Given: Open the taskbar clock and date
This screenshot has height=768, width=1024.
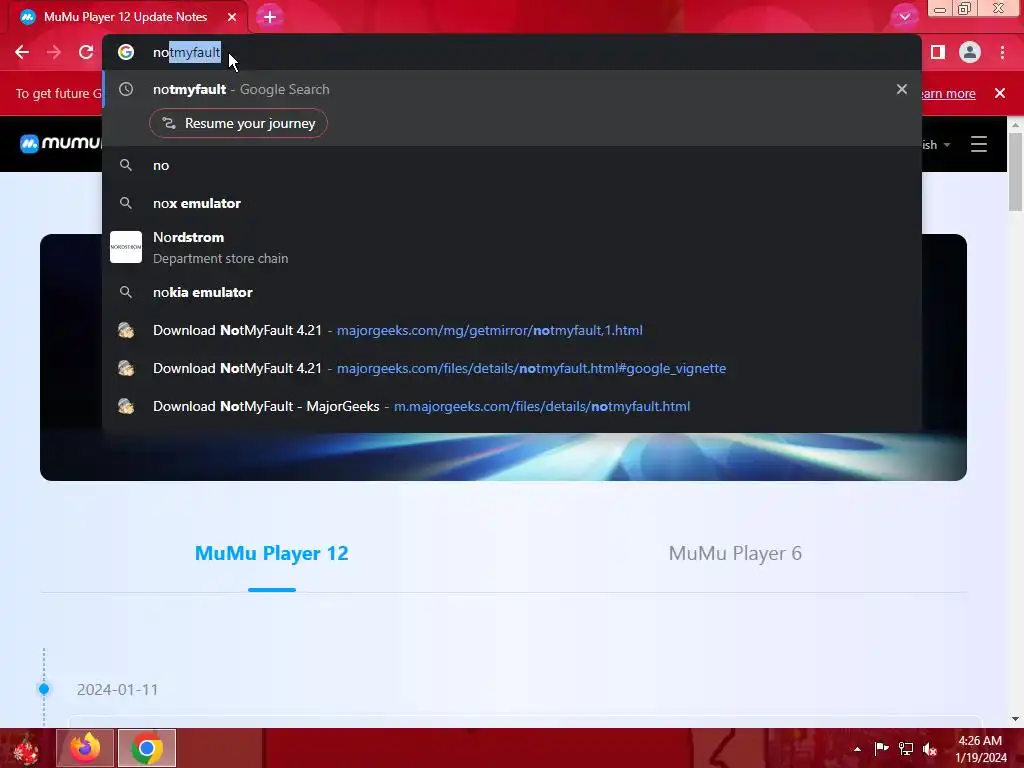Looking at the screenshot, I should click(x=981, y=749).
